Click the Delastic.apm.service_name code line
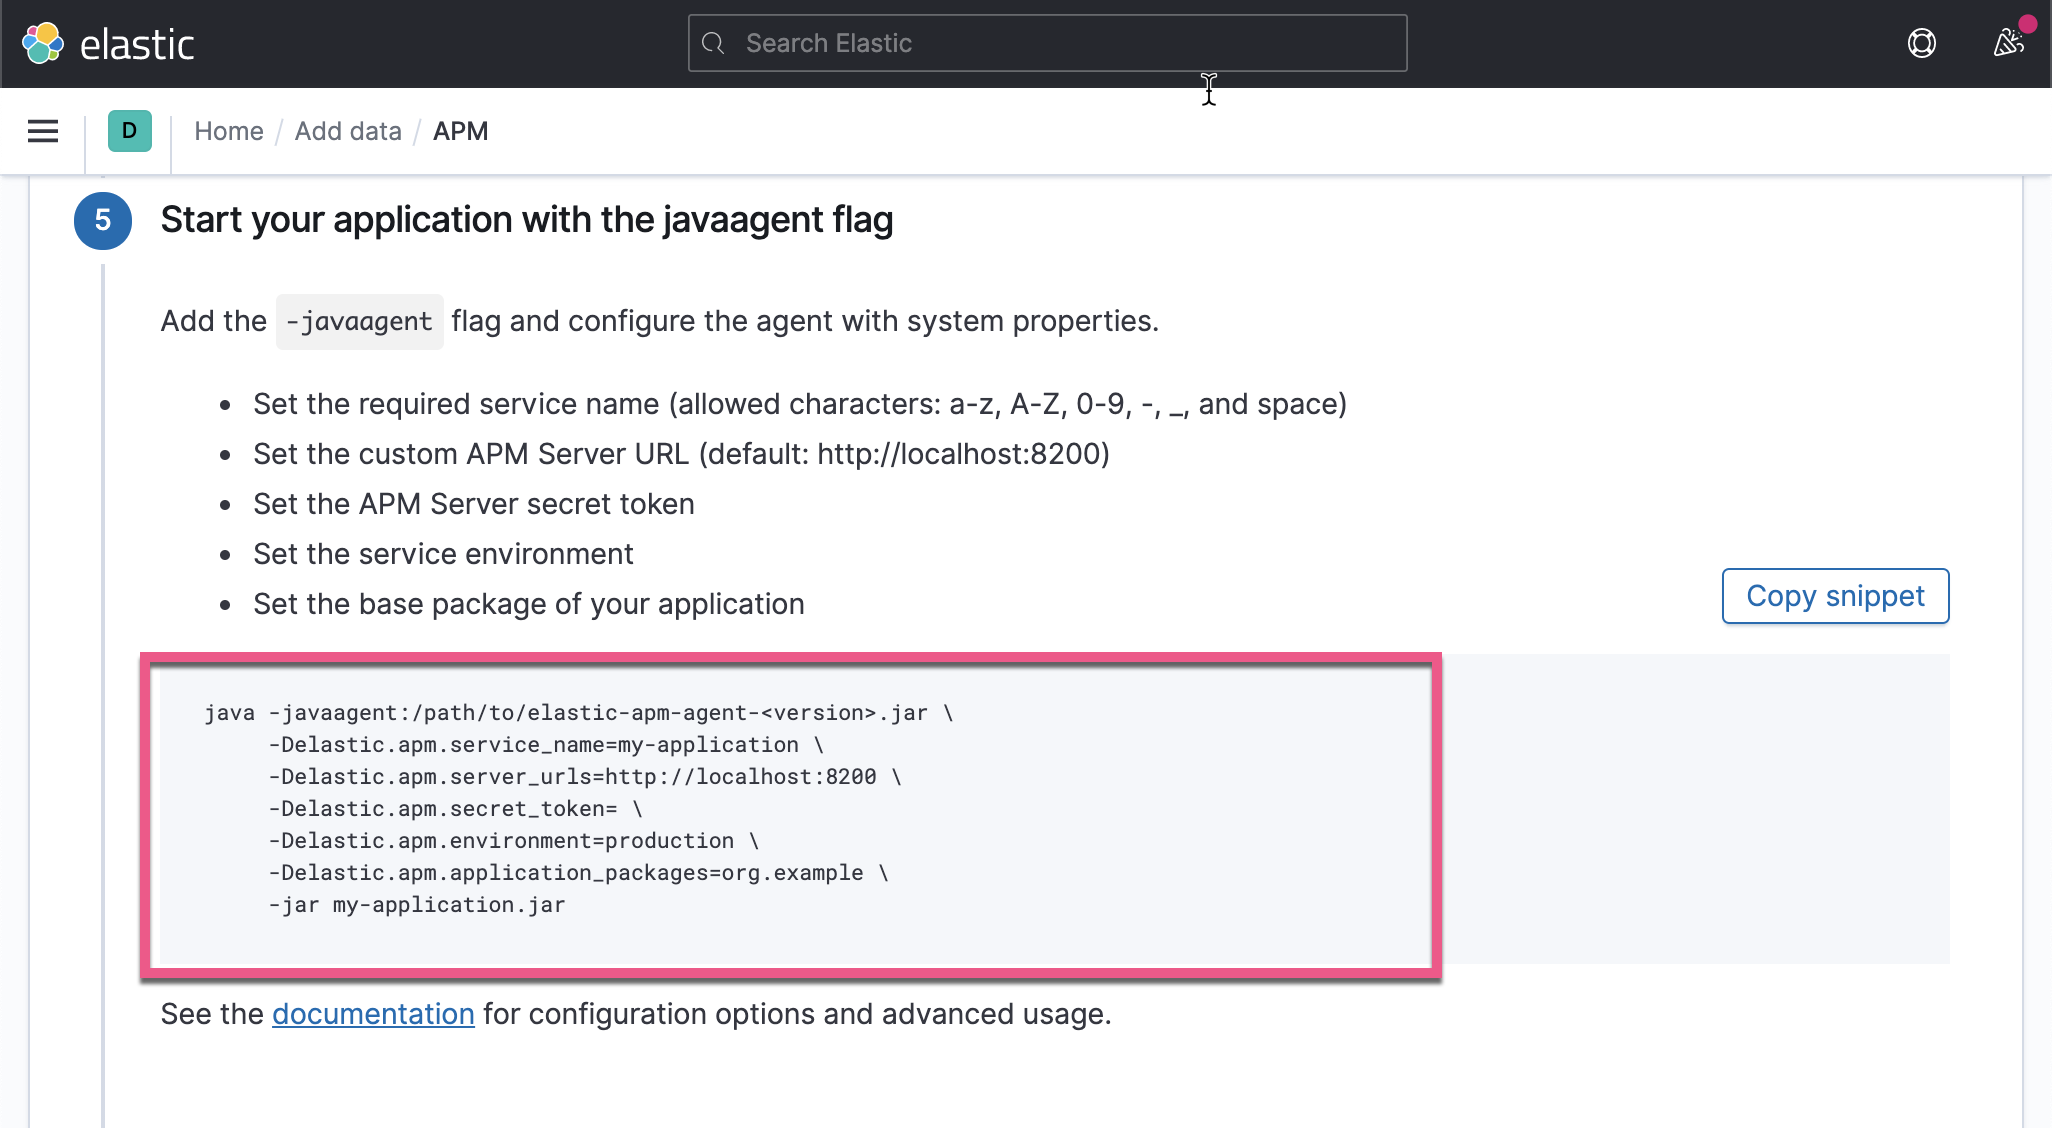This screenshot has width=2052, height=1128. point(545,744)
